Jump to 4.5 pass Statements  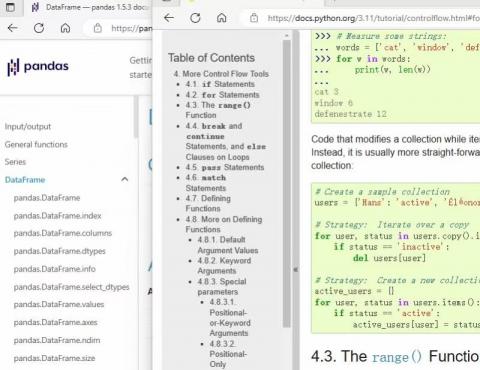(225, 167)
